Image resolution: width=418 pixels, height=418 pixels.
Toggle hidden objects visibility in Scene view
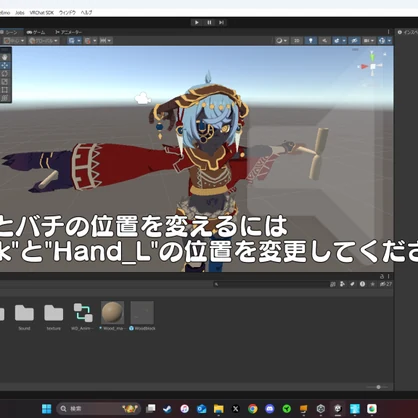click(354, 41)
